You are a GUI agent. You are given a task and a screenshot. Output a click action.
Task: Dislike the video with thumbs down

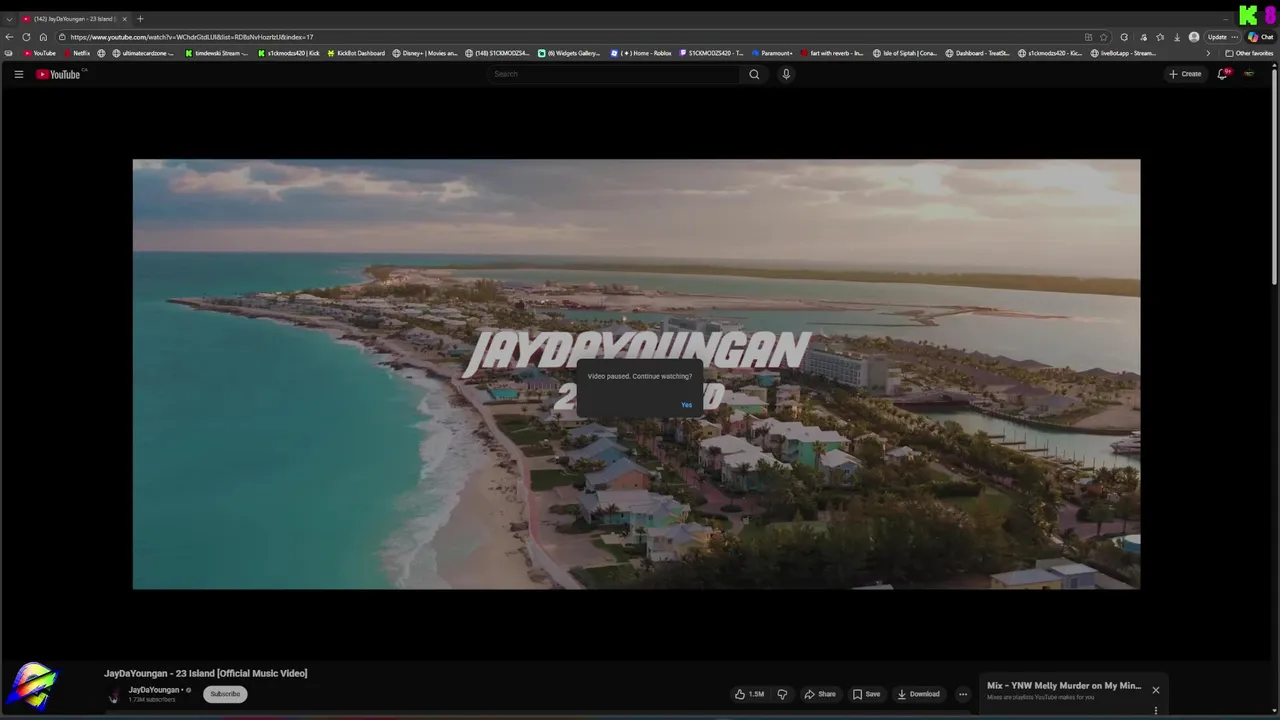point(782,694)
